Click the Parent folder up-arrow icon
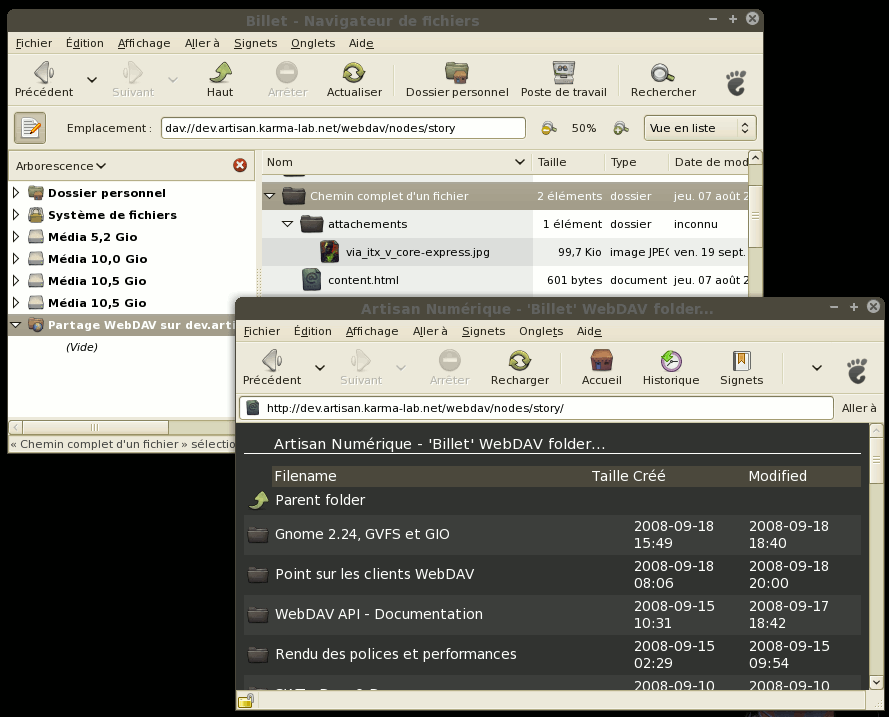This screenshot has width=889, height=717. coord(259,500)
